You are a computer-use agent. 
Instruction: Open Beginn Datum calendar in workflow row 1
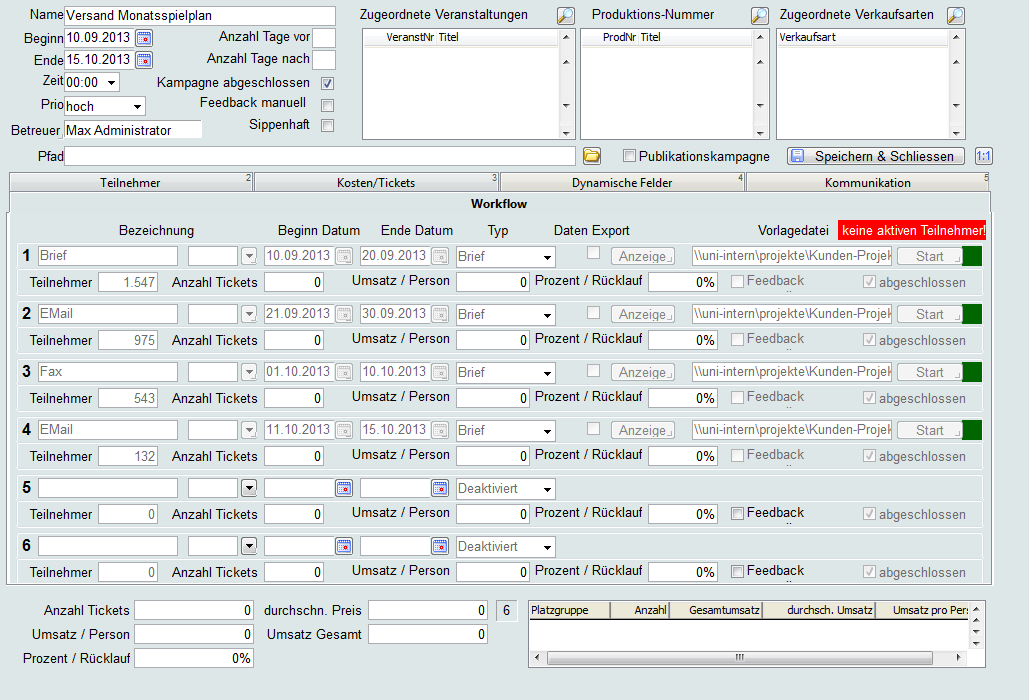[x=344, y=257]
